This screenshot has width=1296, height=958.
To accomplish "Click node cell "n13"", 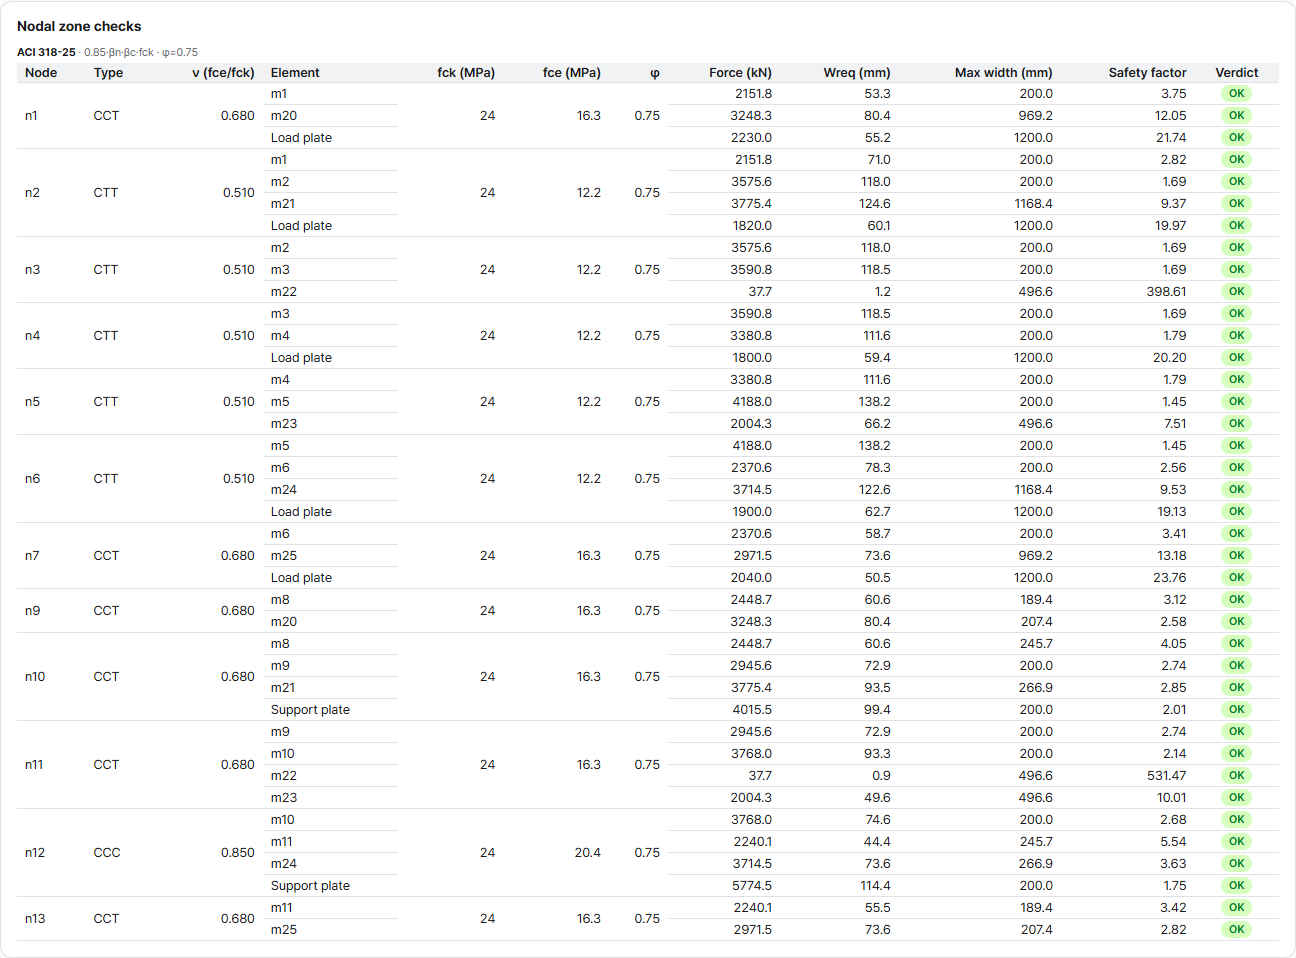I will [35, 918].
